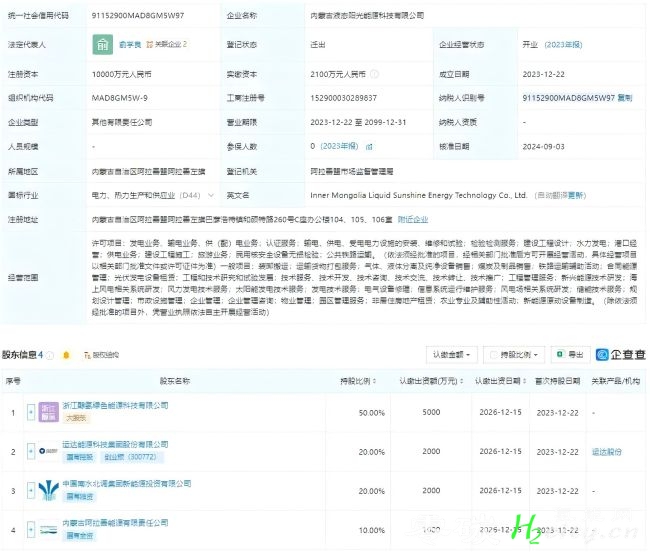This screenshot has height=554, width=650.
Task: Click 复制 to copy taxpayer ID
Action: [625, 98]
